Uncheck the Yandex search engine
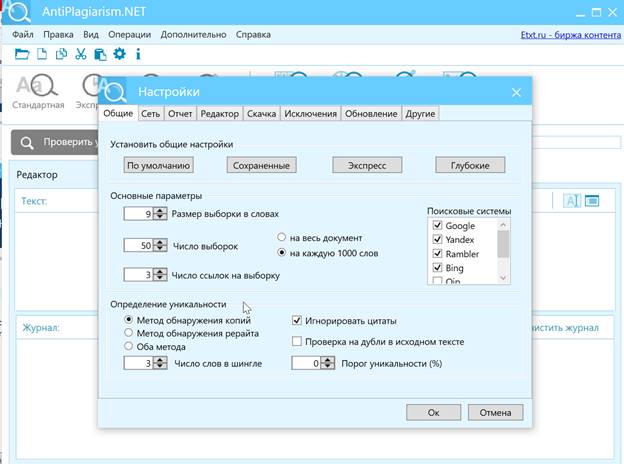 point(437,239)
